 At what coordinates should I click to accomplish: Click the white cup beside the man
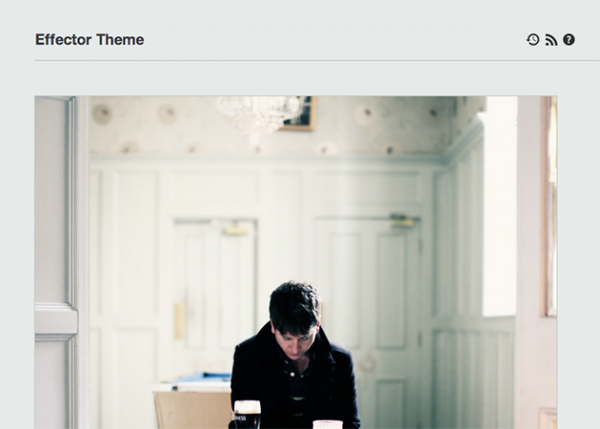(328, 424)
